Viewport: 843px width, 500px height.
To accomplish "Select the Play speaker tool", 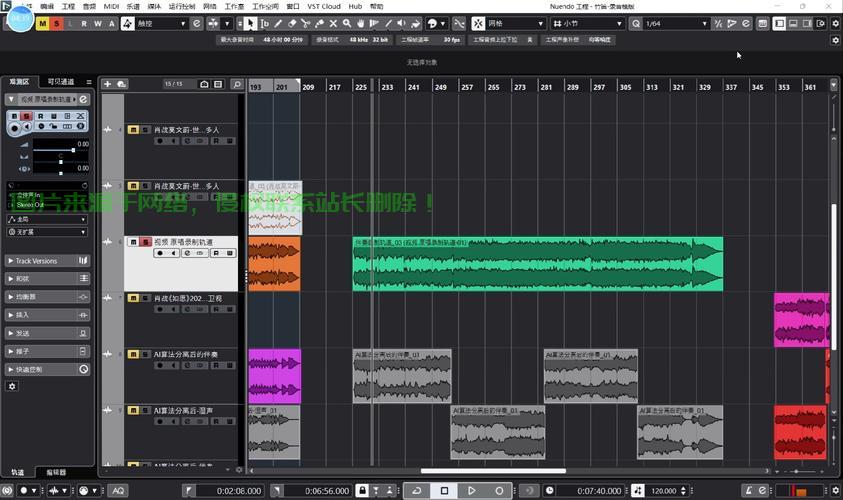I will pyautogui.click(x=402, y=24).
